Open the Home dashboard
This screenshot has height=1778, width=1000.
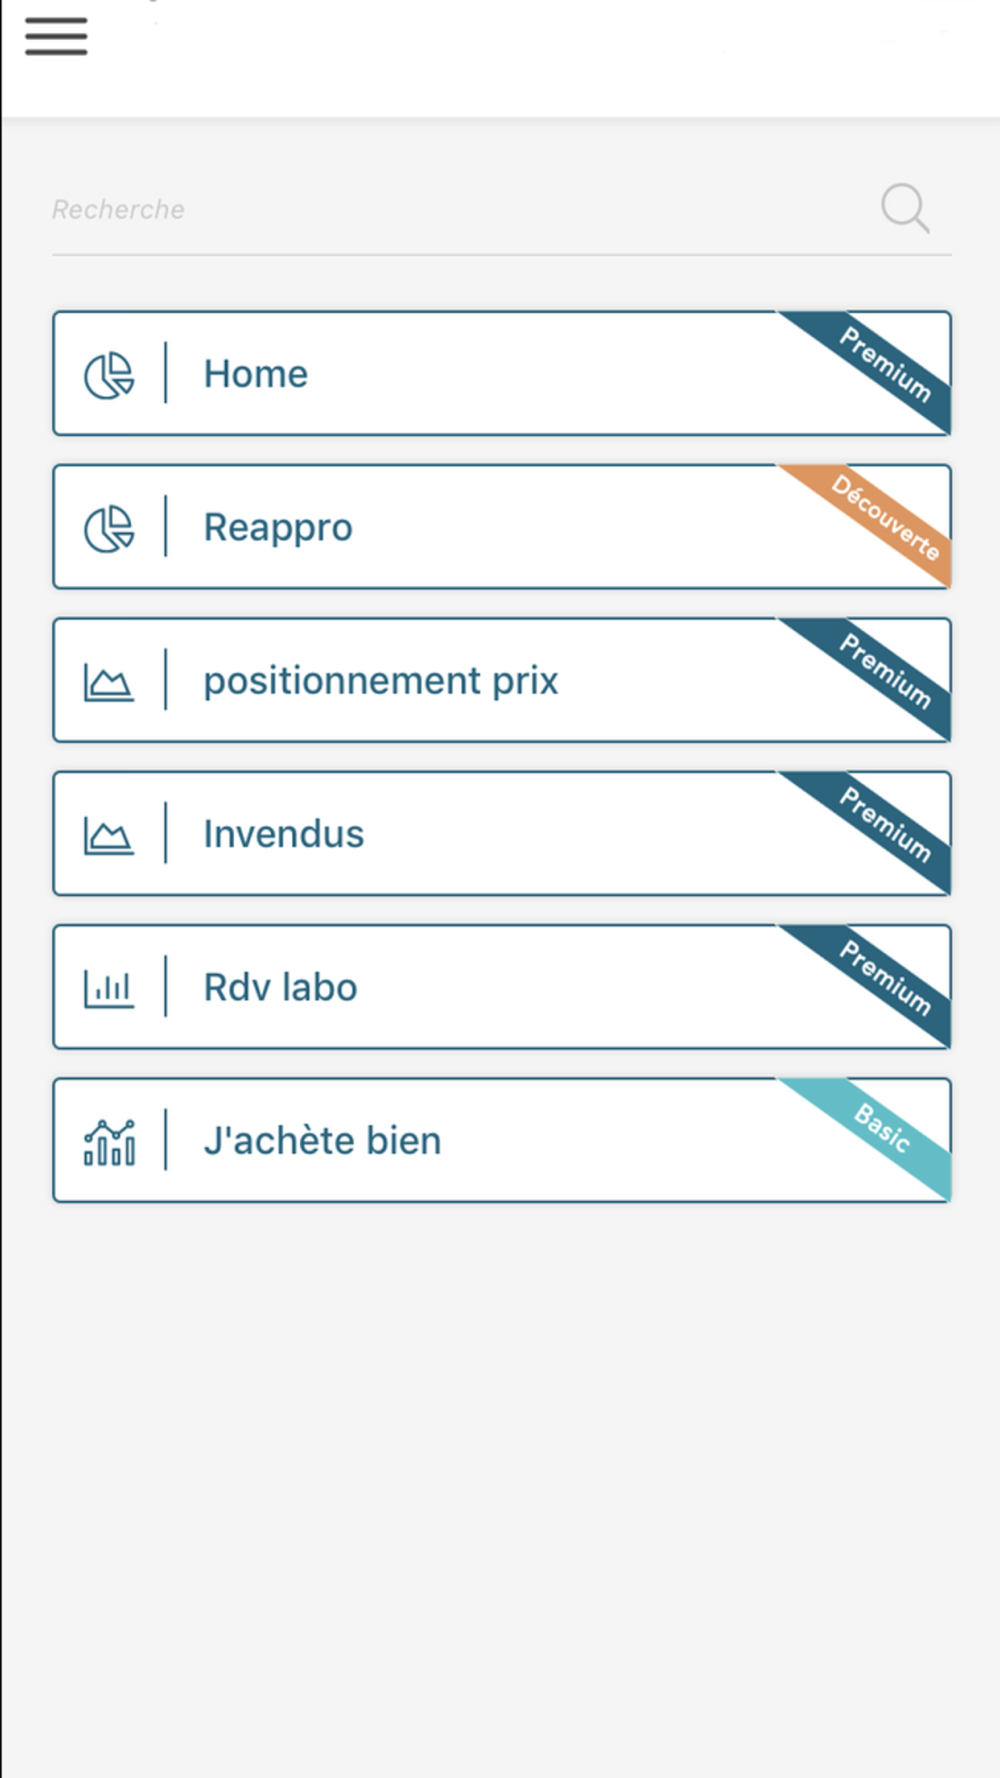(256, 374)
